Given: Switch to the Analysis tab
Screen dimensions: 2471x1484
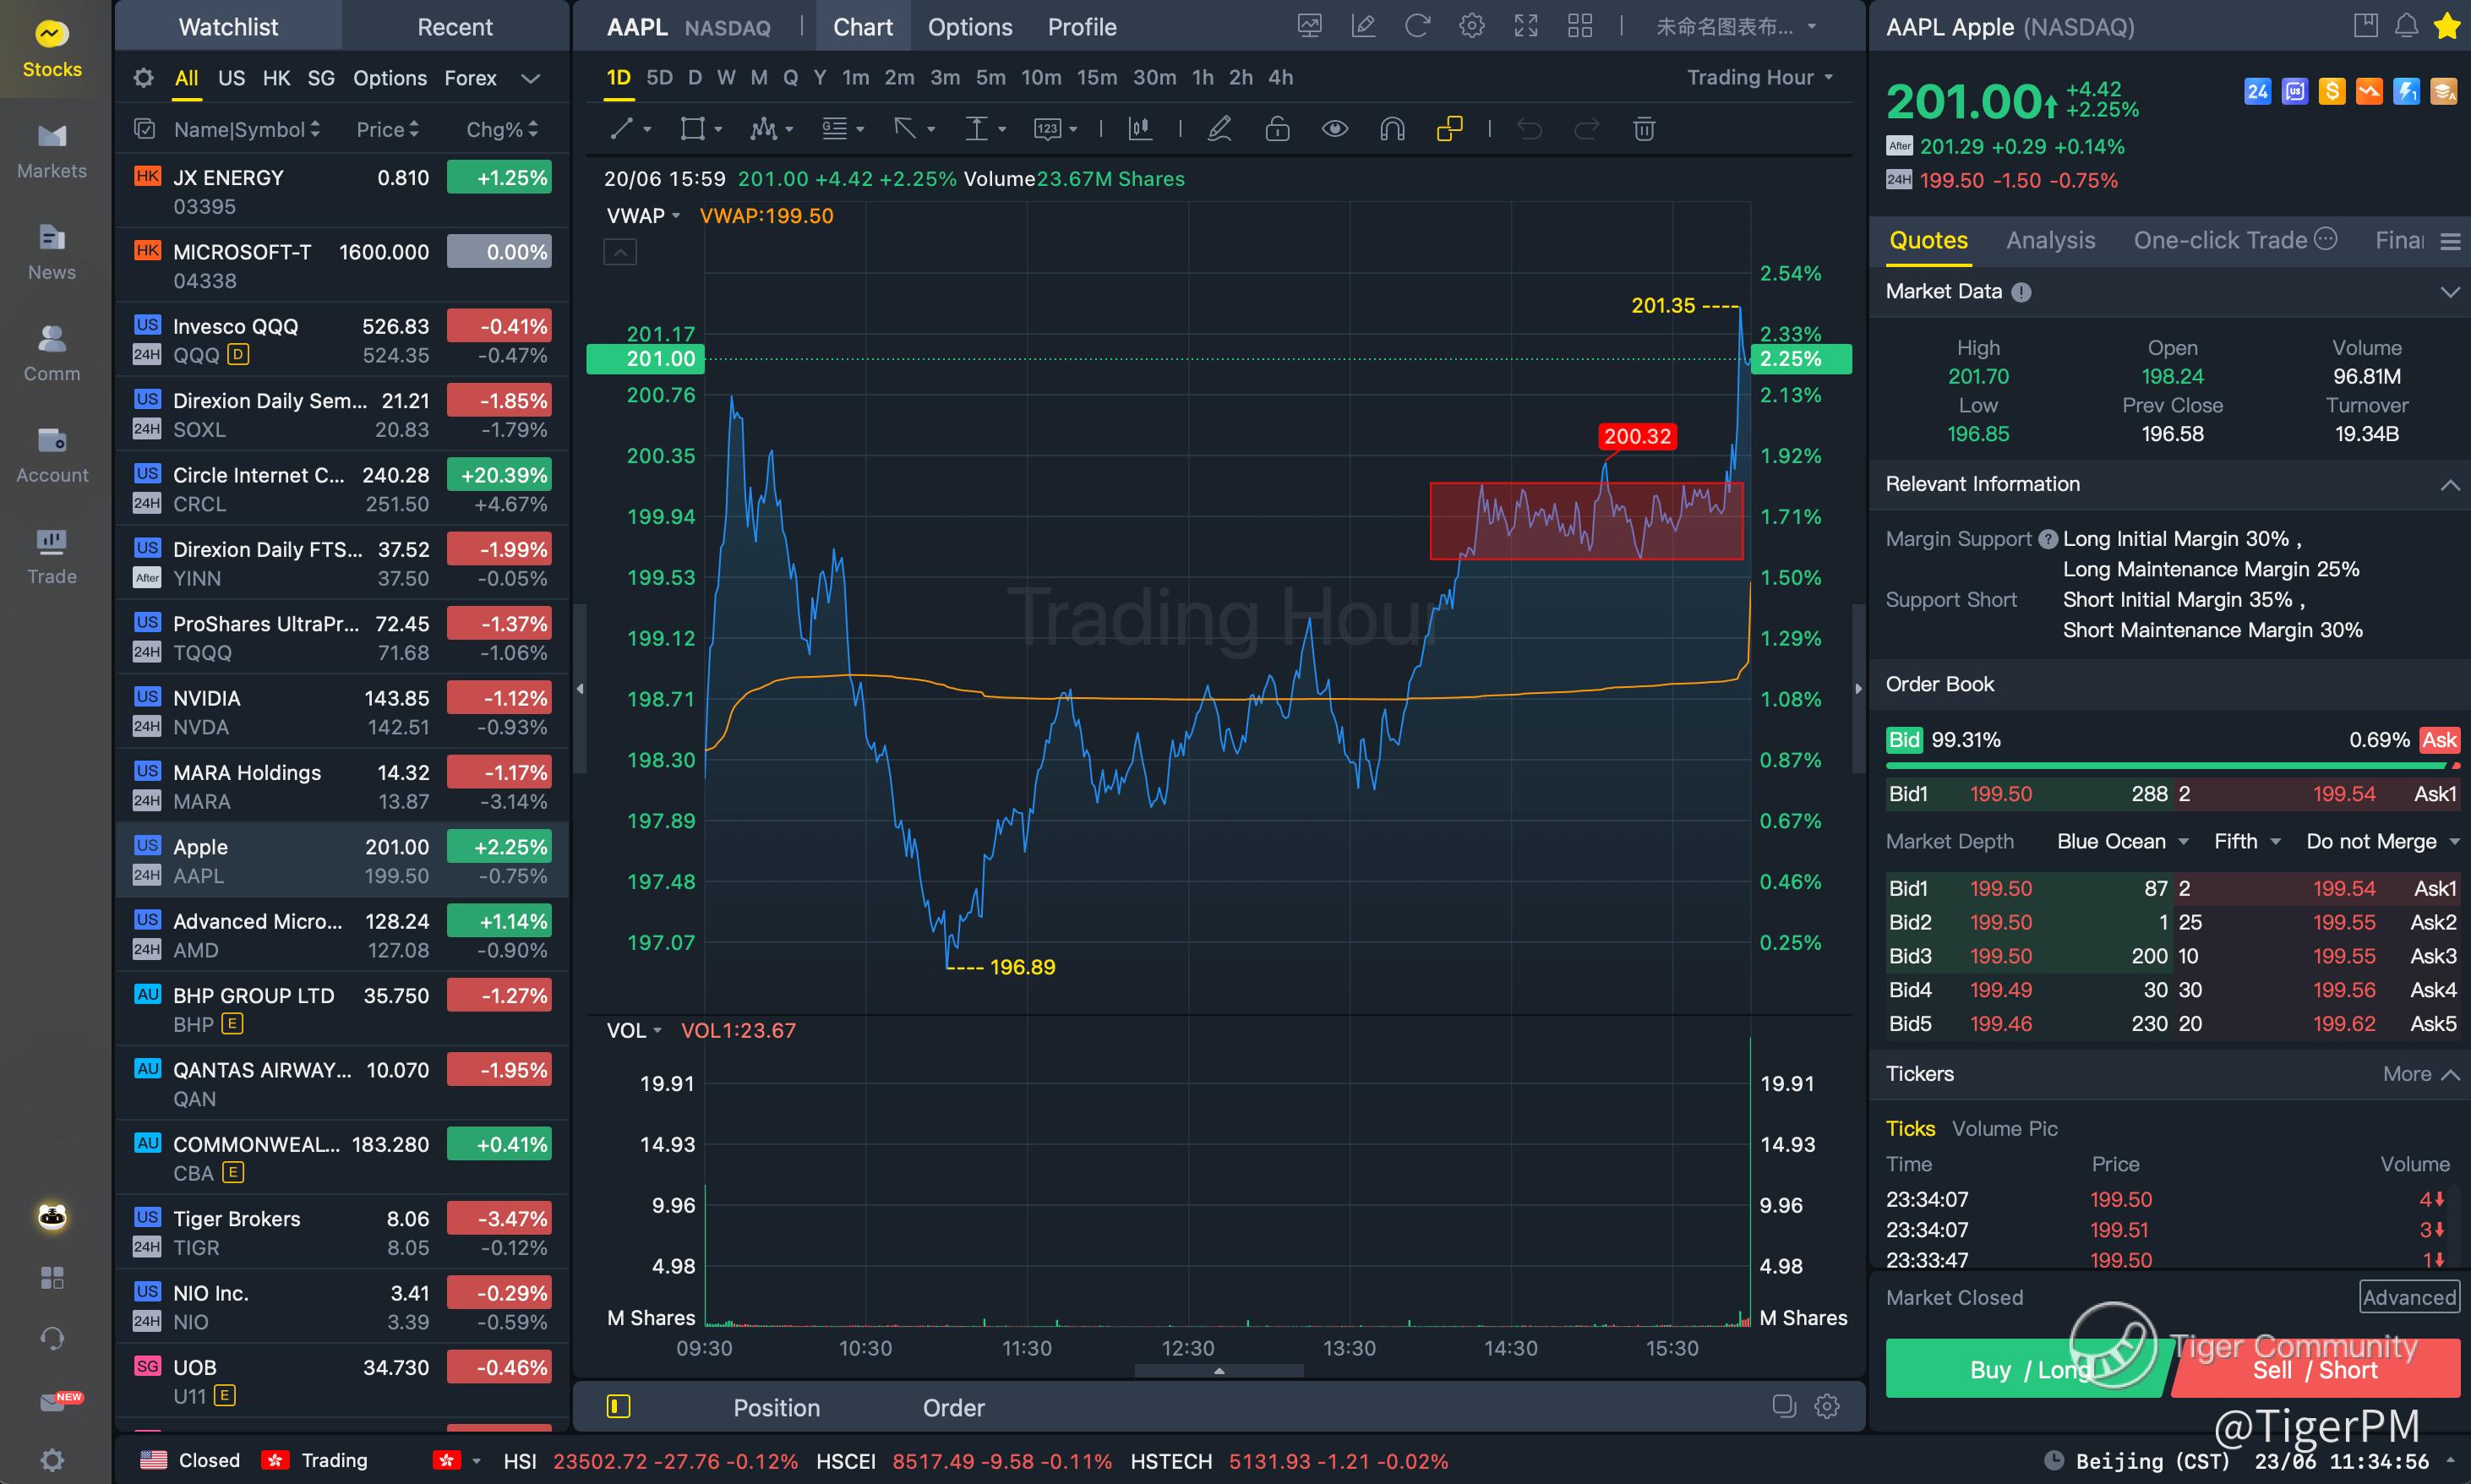Looking at the screenshot, I should (2050, 240).
